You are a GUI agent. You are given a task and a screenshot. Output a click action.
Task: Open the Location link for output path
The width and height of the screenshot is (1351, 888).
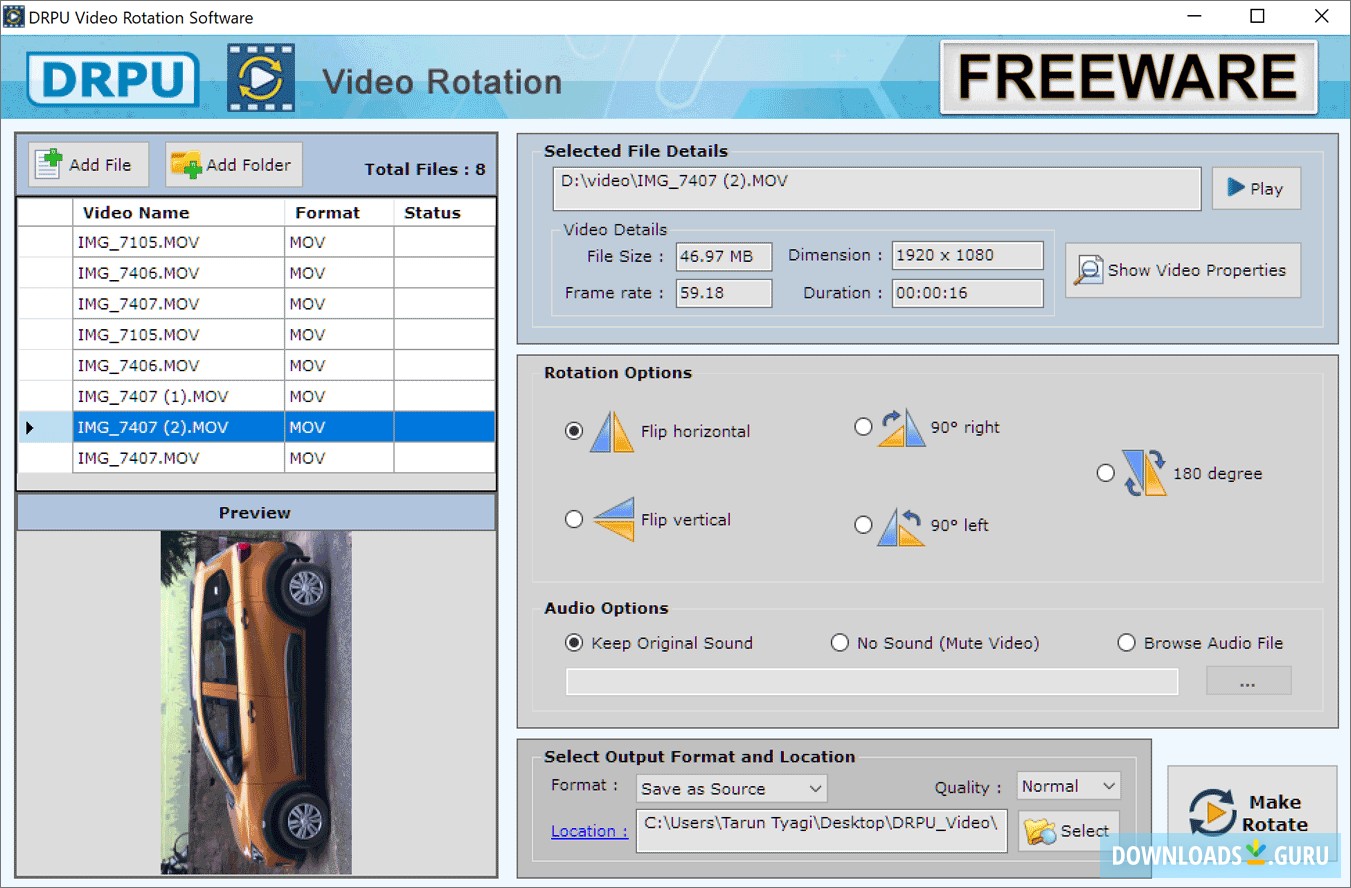coord(588,831)
